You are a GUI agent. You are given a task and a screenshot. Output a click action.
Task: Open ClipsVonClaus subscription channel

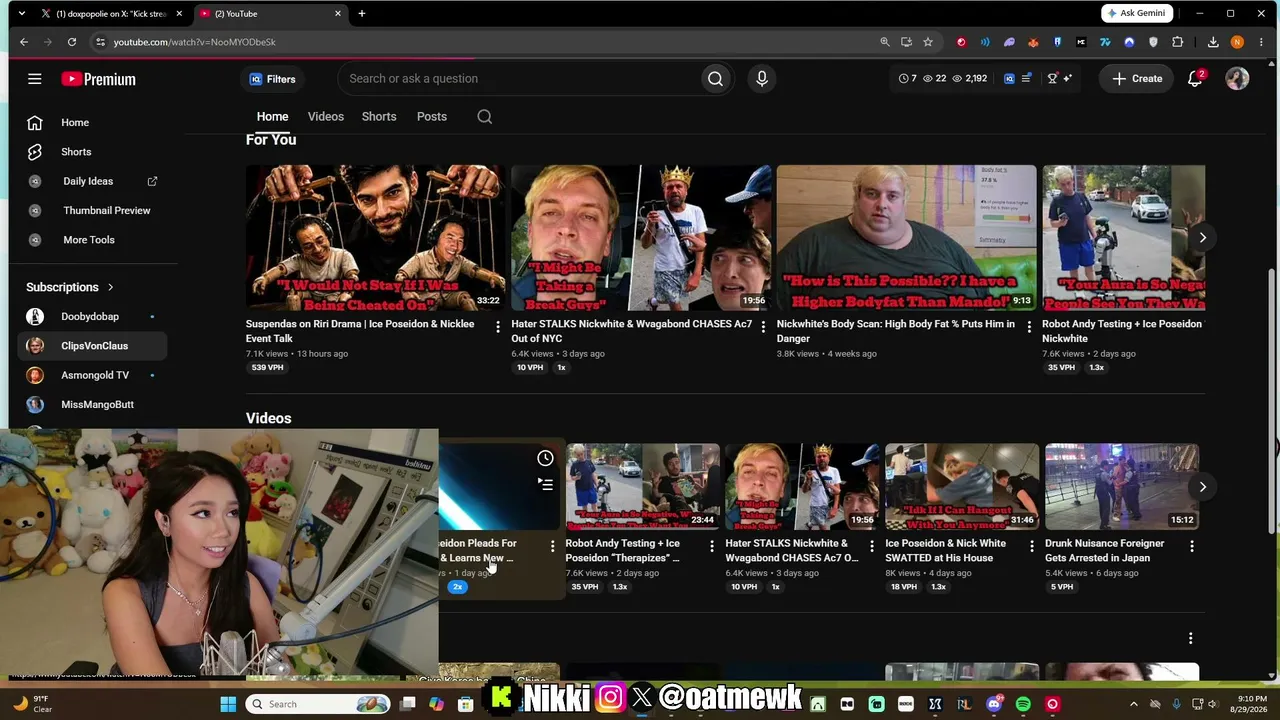coord(93,346)
